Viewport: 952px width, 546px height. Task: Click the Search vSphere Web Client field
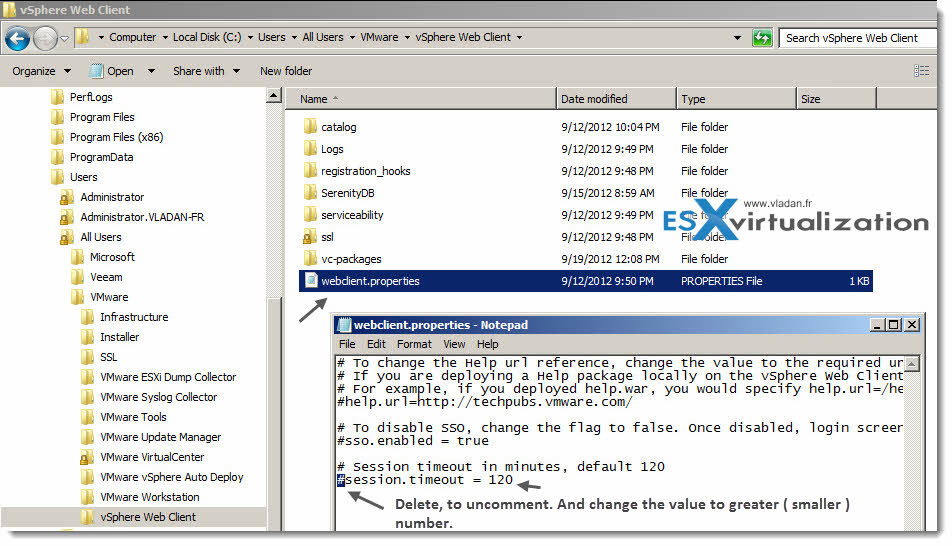coord(857,38)
